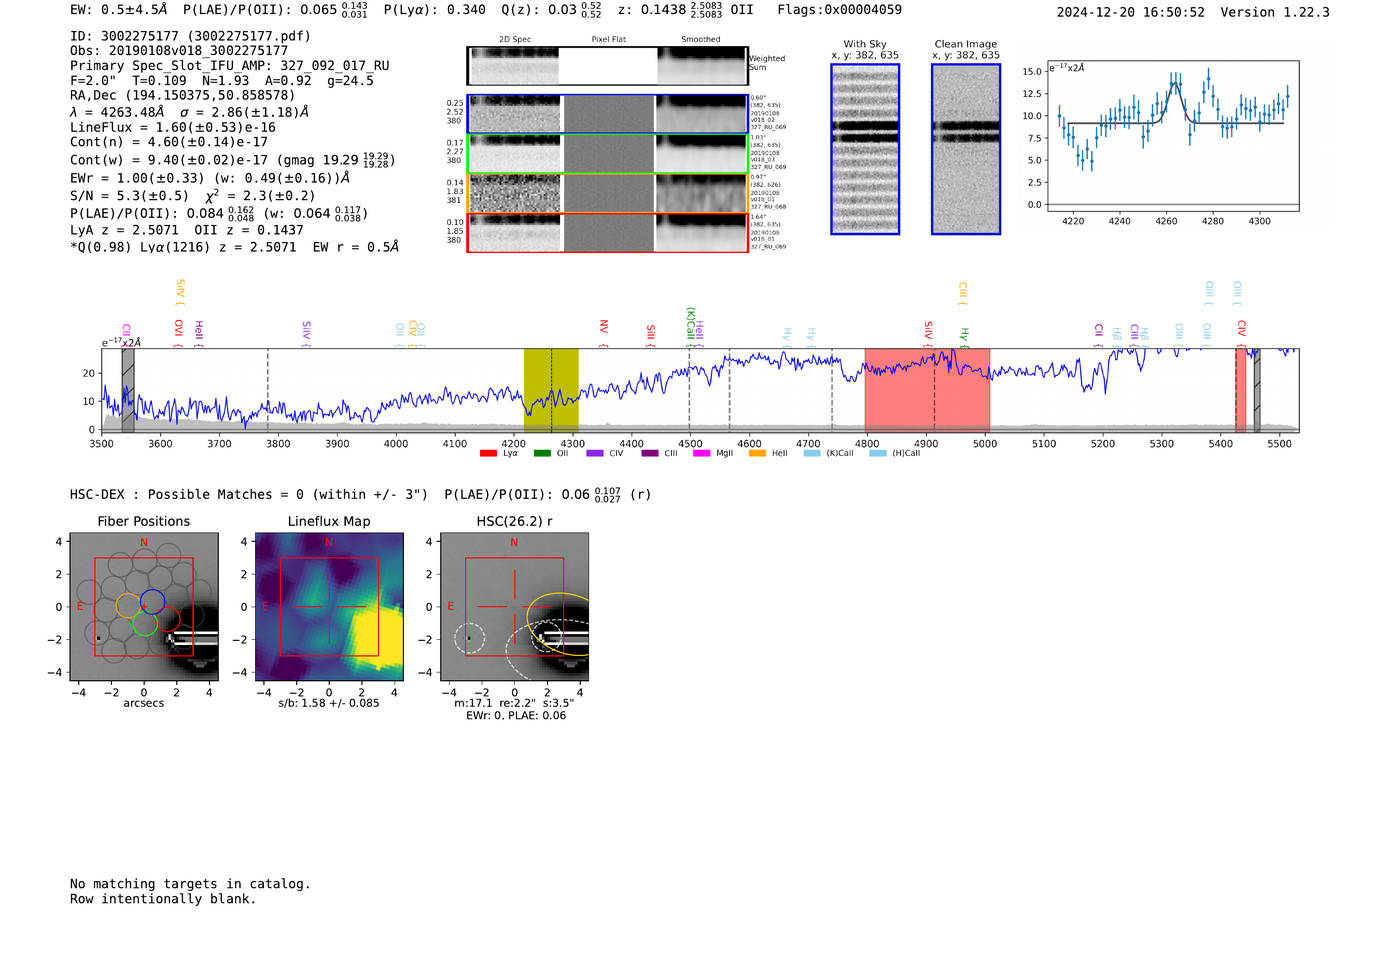This screenshot has height=953, width=1400.
Task: Click the EW: 0.5±4.5Å header value
Action: click(119, 9)
